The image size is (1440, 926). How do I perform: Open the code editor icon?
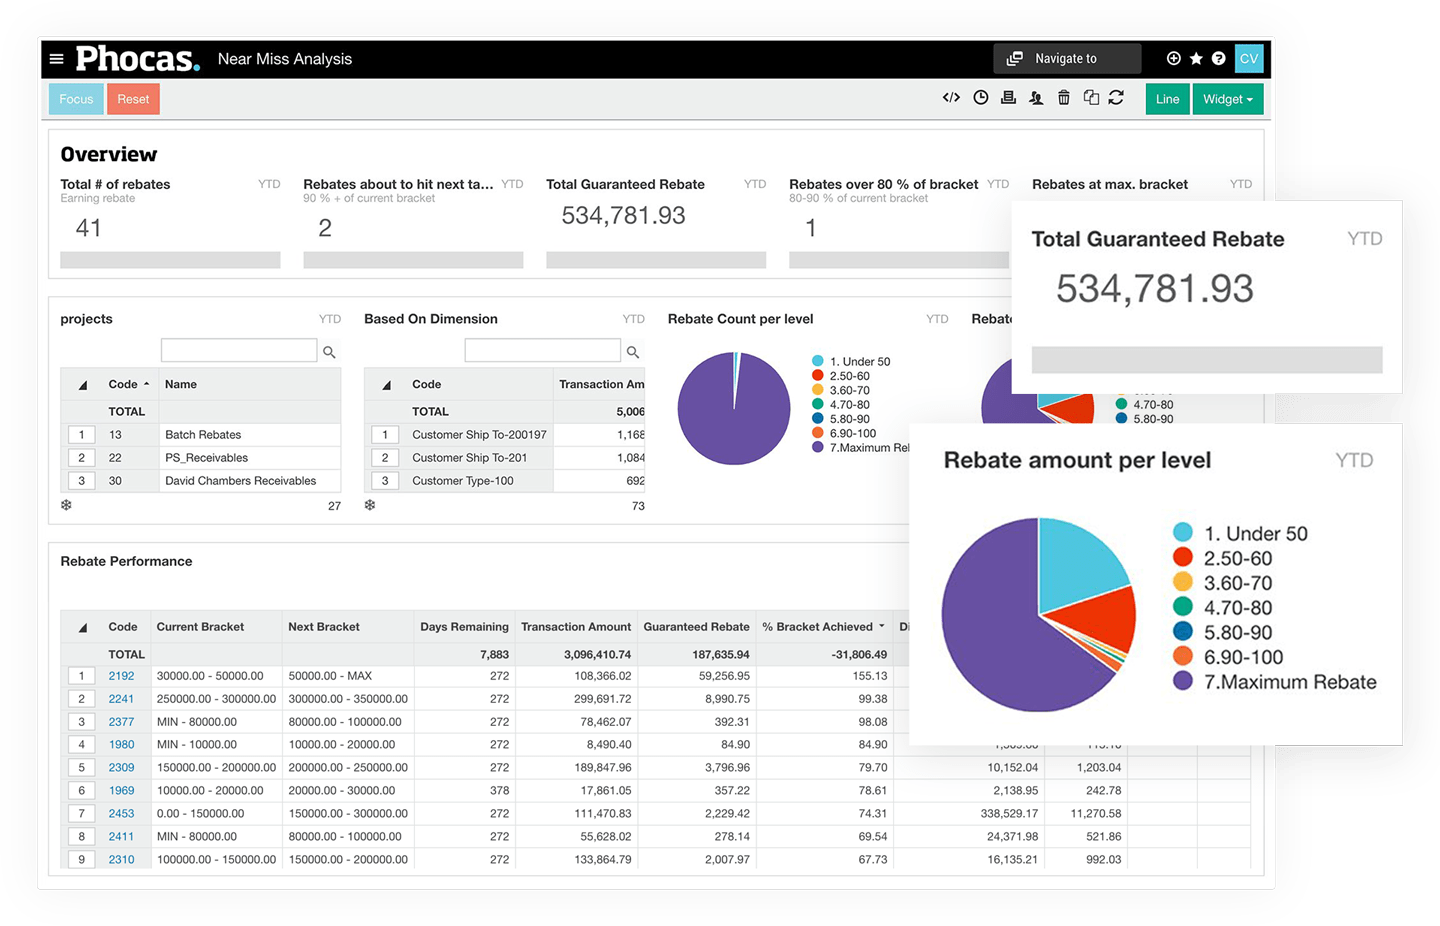coord(950,97)
